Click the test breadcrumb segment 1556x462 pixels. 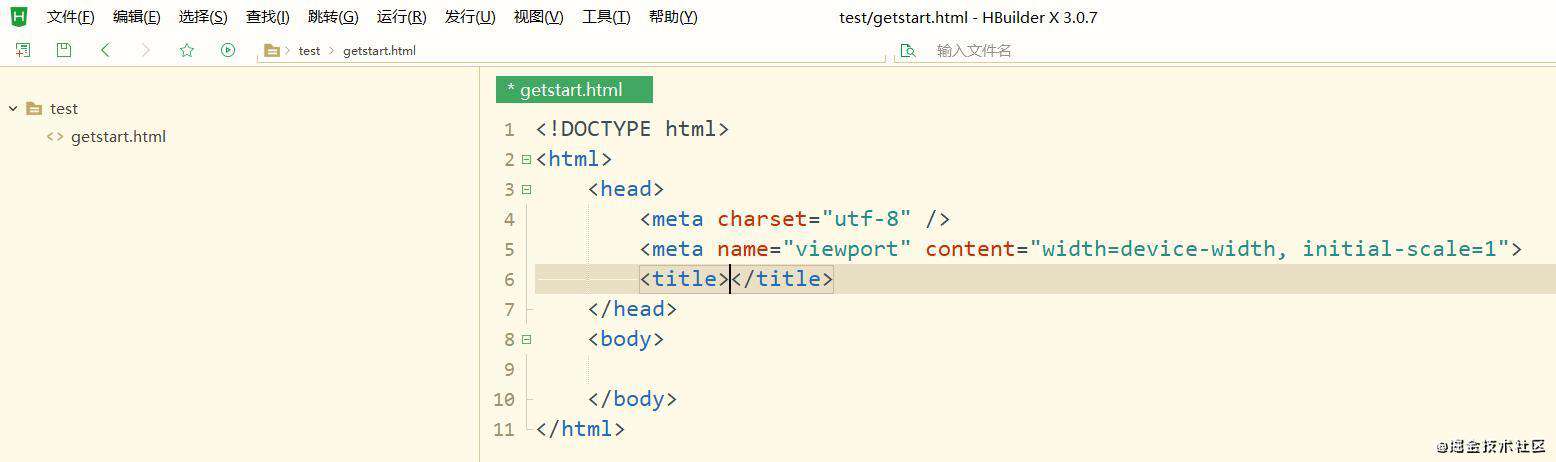[309, 50]
